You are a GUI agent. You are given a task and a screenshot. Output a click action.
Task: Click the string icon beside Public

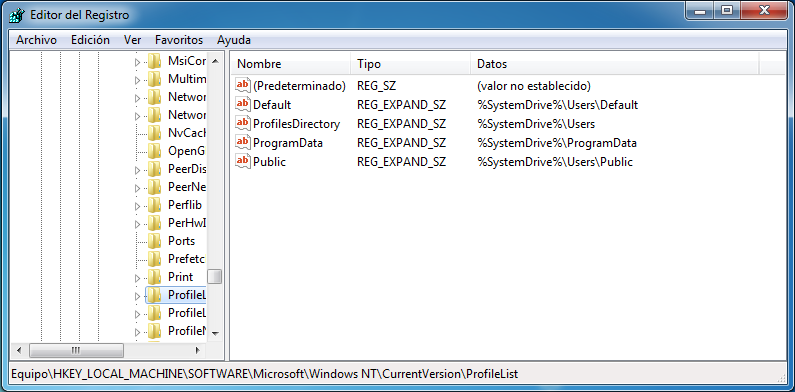[243, 161]
